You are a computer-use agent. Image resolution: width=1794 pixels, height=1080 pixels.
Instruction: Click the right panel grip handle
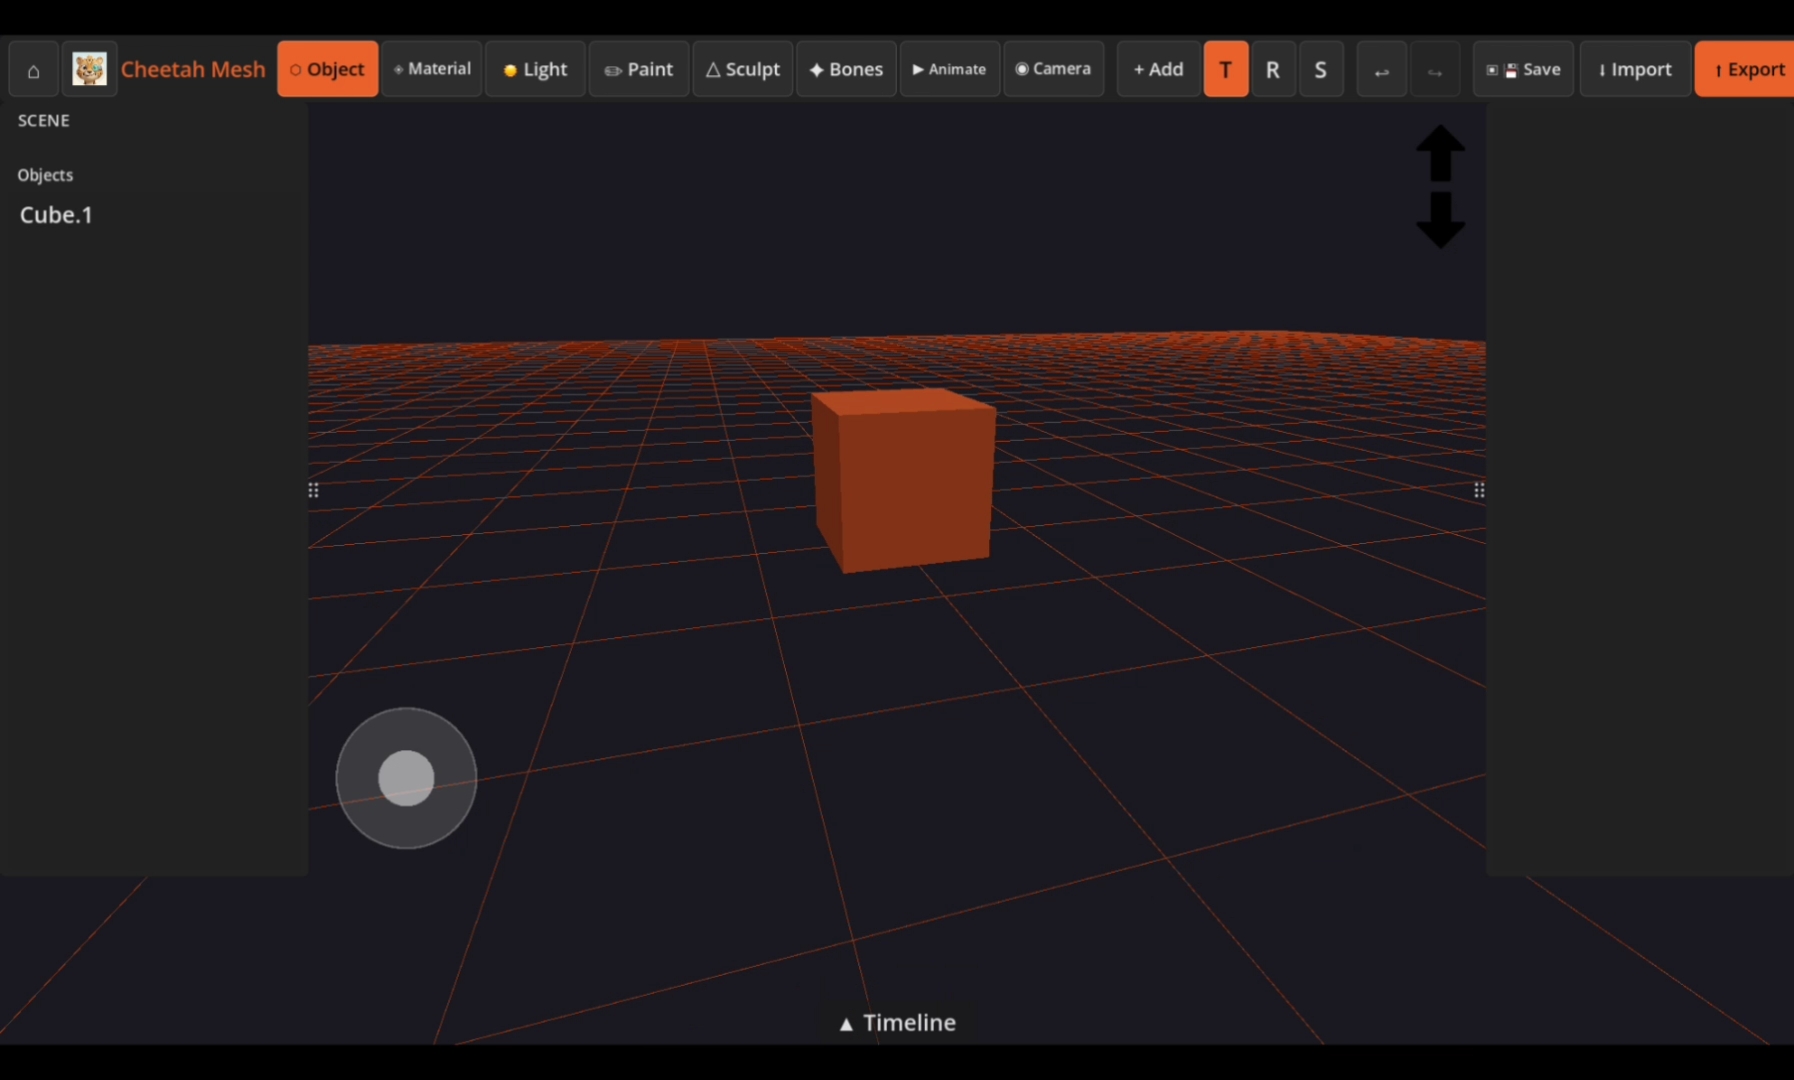point(1479,490)
